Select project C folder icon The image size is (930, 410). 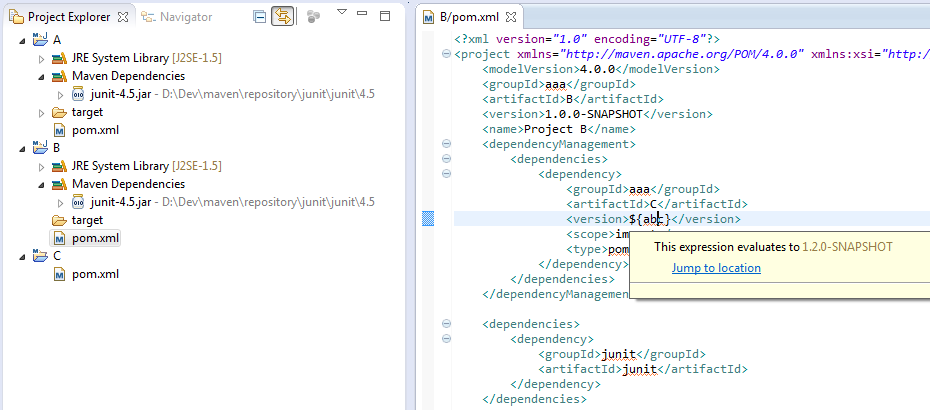40,255
